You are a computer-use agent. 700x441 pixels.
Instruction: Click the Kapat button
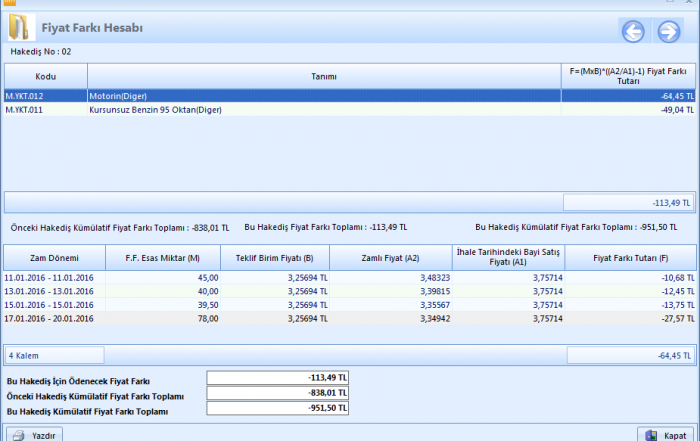pos(665,435)
